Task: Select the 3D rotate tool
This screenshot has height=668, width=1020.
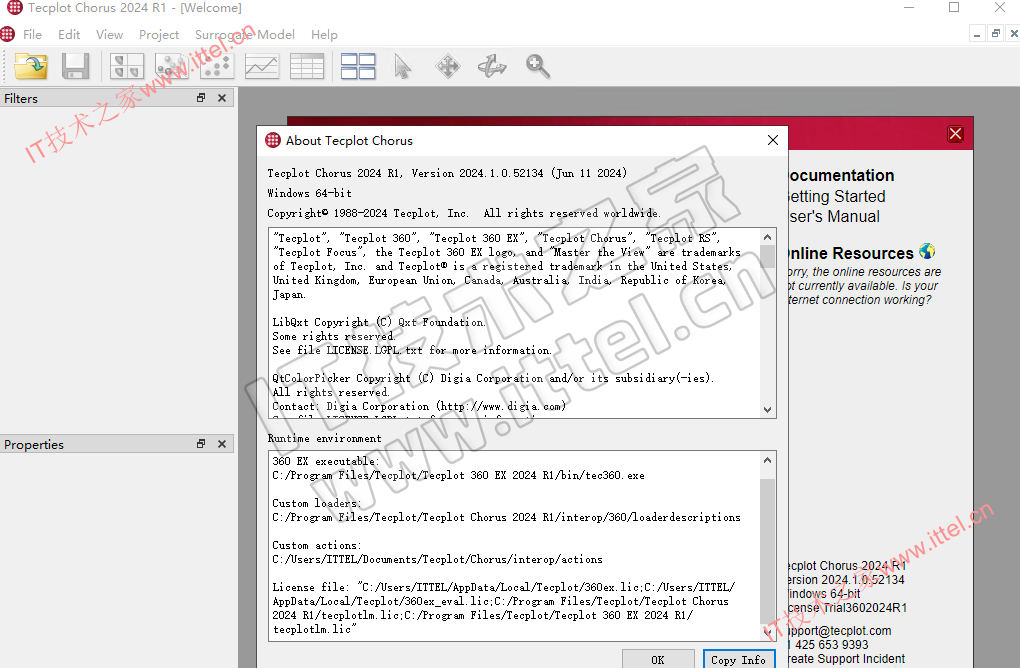Action: pos(492,66)
